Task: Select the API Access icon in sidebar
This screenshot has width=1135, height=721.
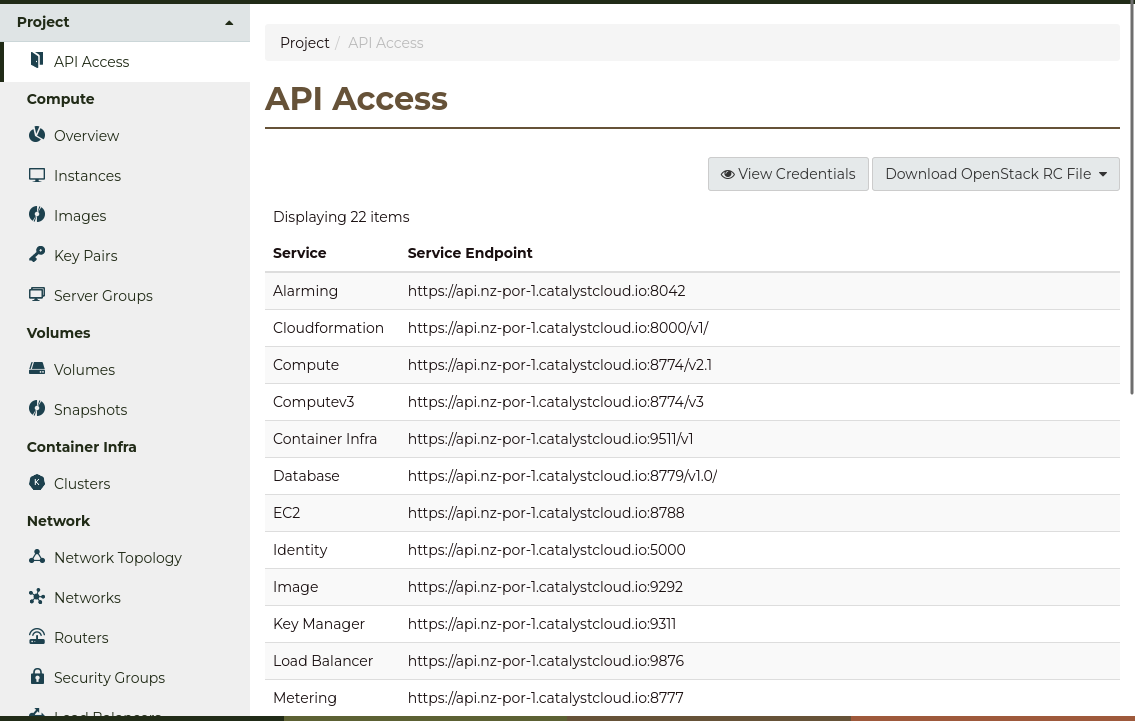Action: [37, 60]
